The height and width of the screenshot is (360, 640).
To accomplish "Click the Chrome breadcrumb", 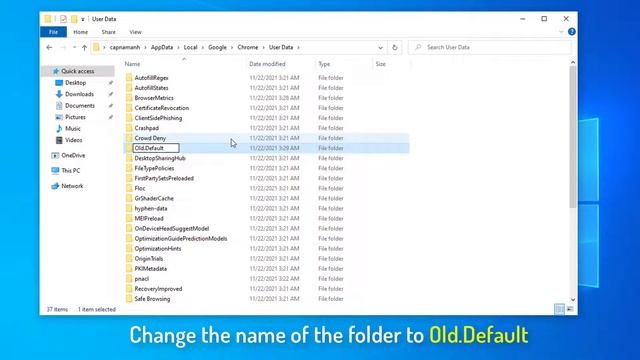I will point(248,47).
